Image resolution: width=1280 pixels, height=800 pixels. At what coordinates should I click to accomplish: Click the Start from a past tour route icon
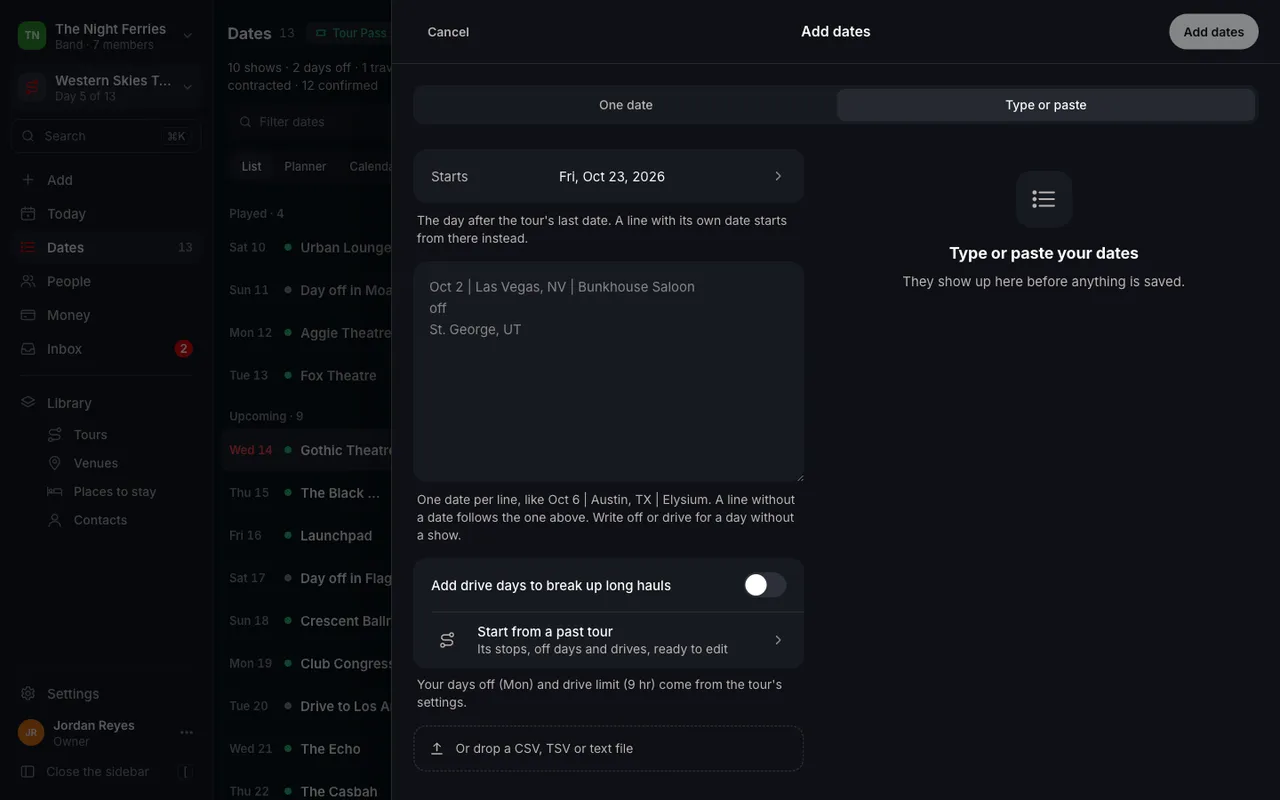tap(447, 640)
